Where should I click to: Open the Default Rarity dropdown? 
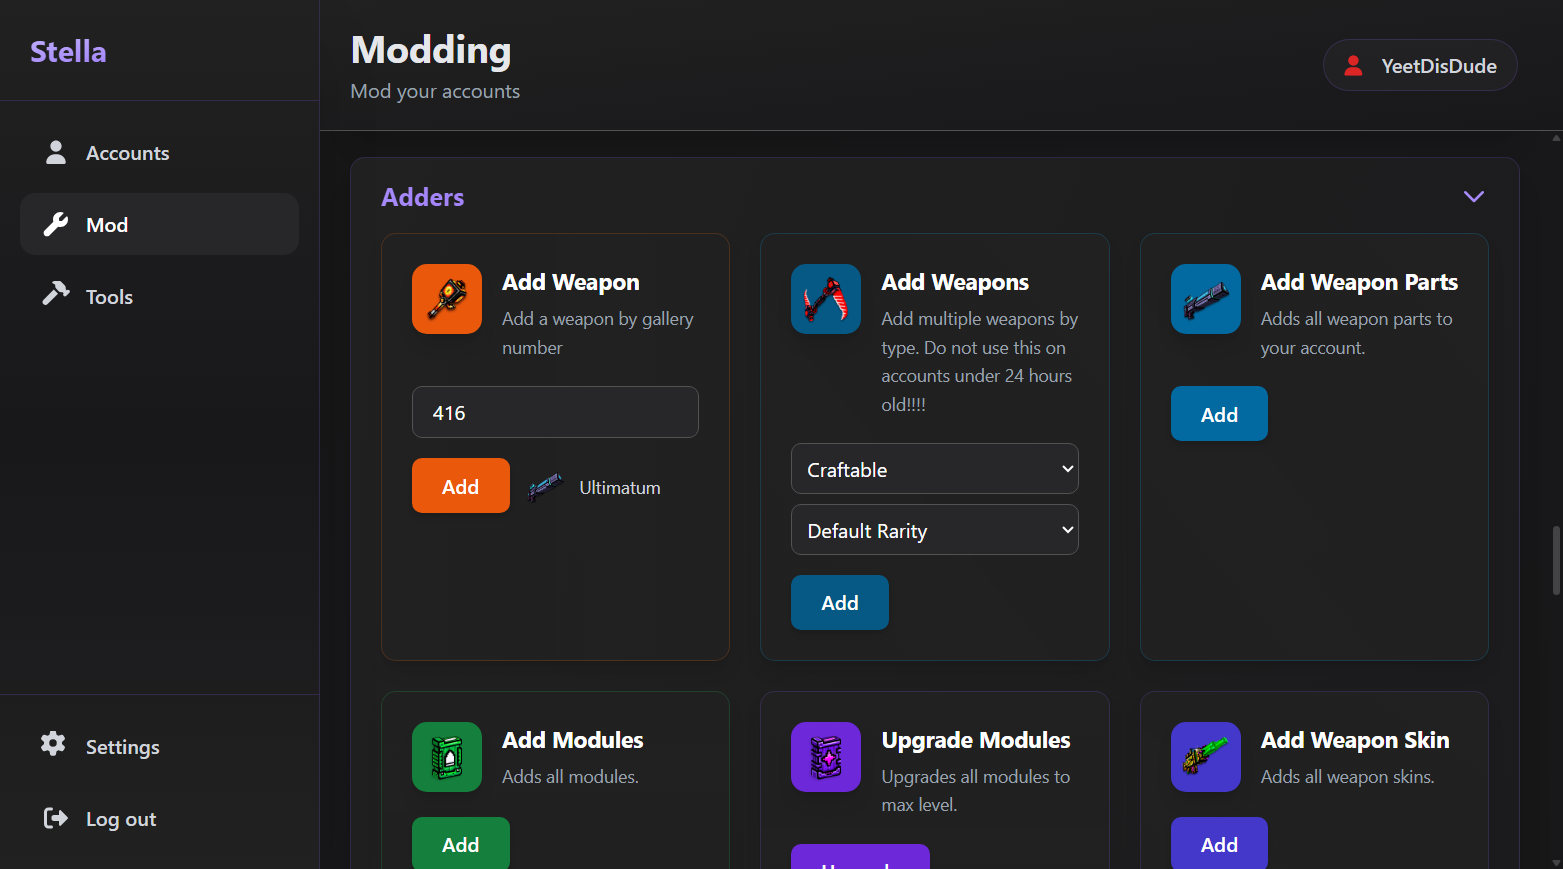coord(934,530)
